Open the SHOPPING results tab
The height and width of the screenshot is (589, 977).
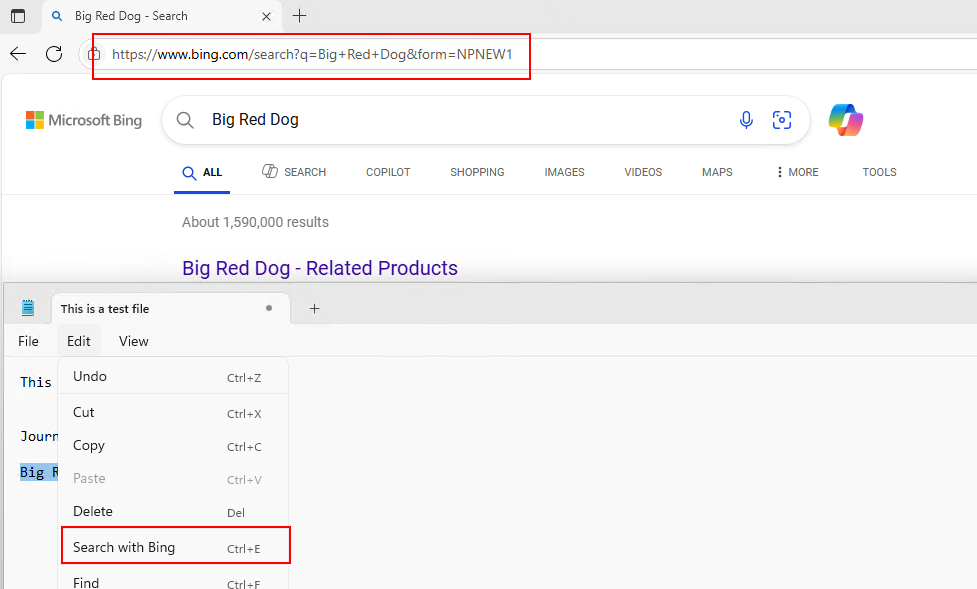pyautogui.click(x=477, y=173)
